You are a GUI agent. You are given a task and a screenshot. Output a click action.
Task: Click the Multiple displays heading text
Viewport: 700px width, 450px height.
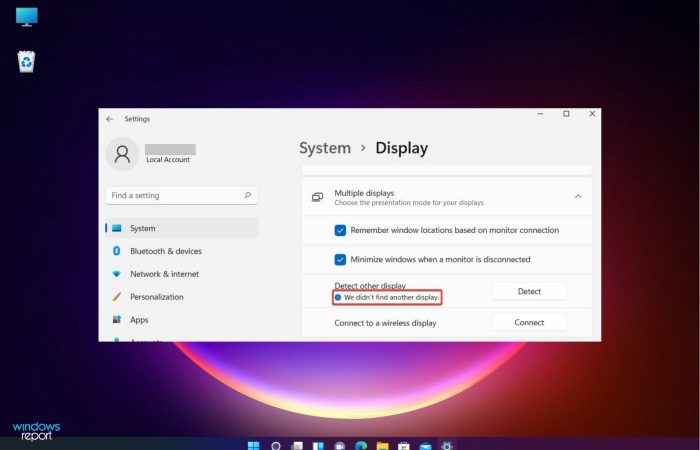pos(364,193)
